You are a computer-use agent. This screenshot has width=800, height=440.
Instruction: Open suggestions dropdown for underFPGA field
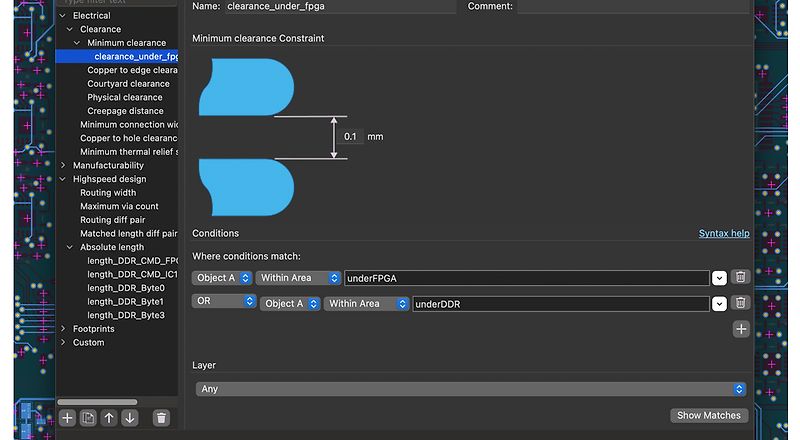(719, 278)
